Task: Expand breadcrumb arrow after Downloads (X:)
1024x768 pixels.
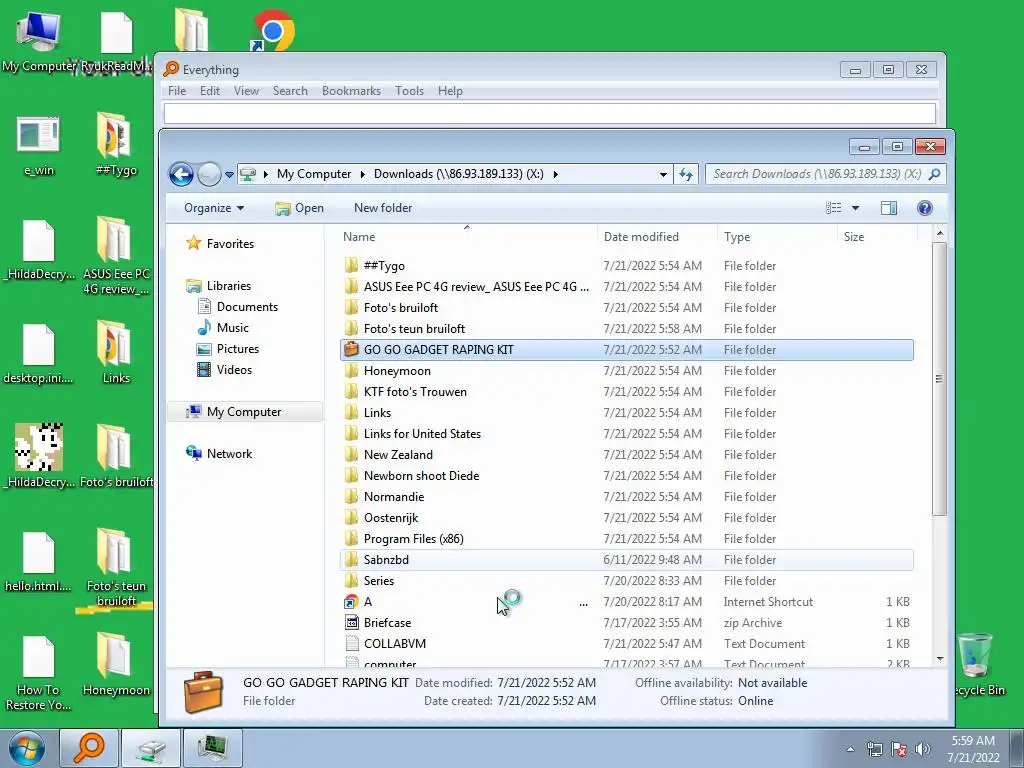Action: (x=555, y=174)
